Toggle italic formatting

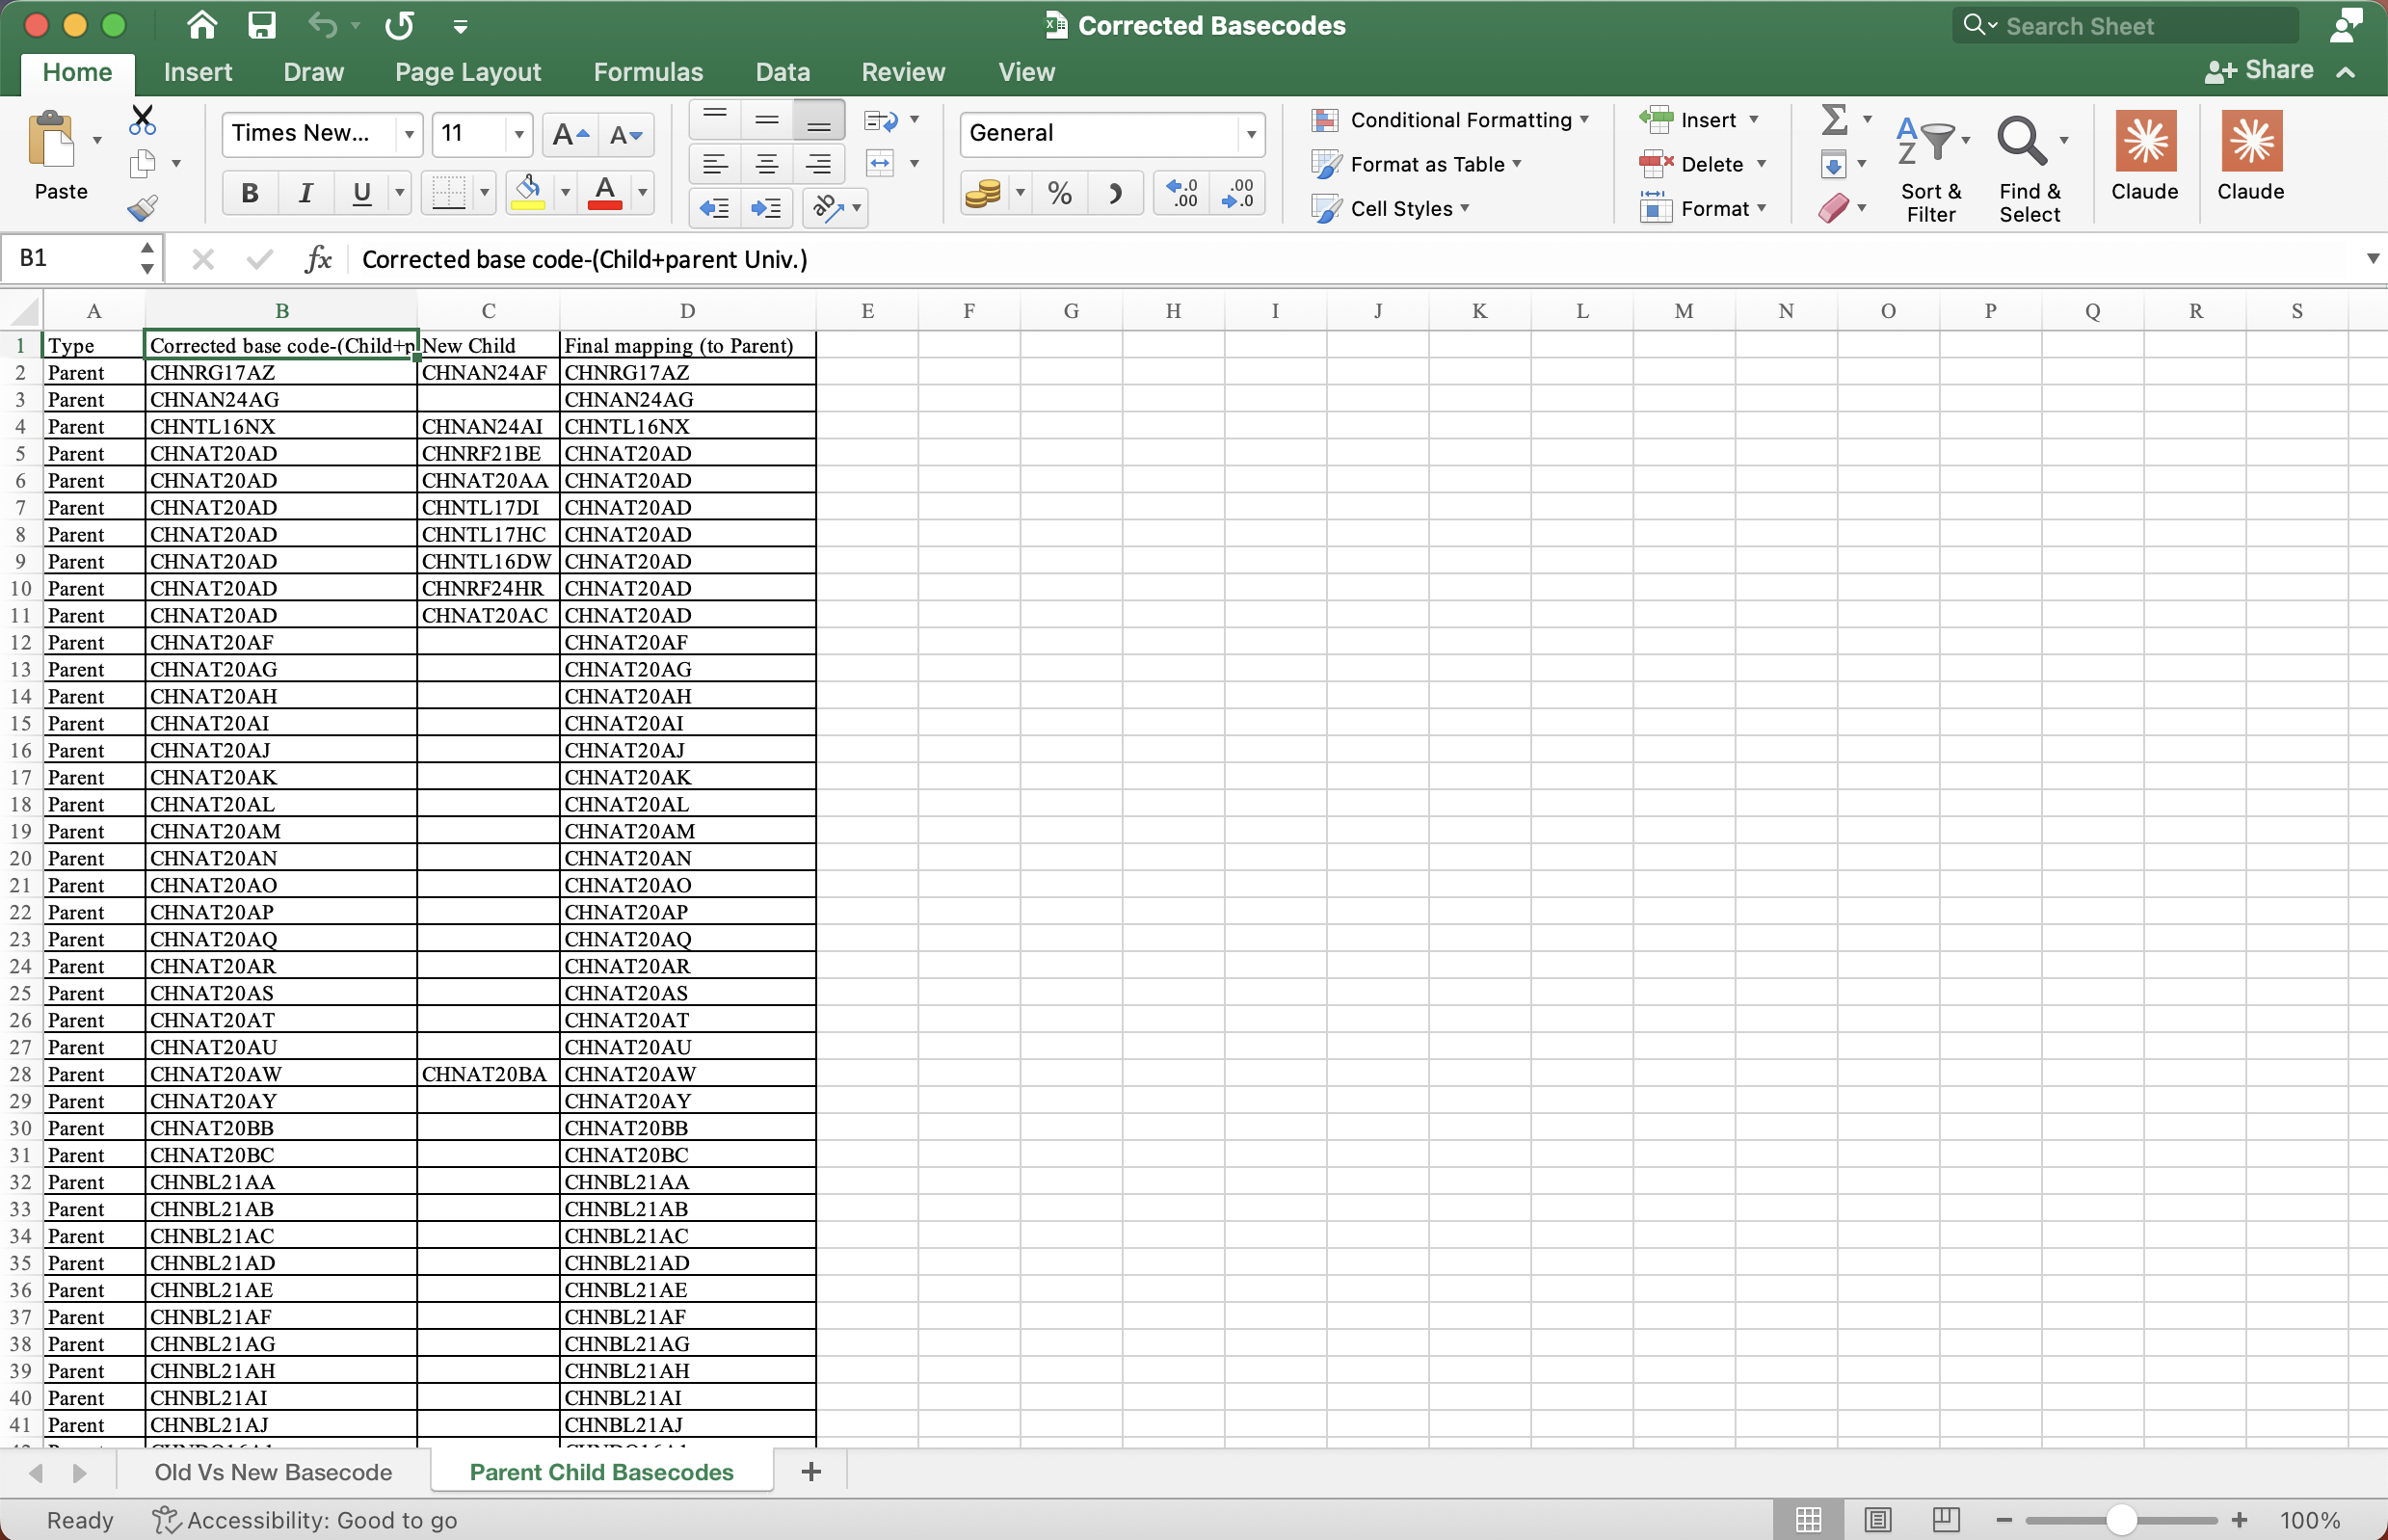(x=306, y=192)
